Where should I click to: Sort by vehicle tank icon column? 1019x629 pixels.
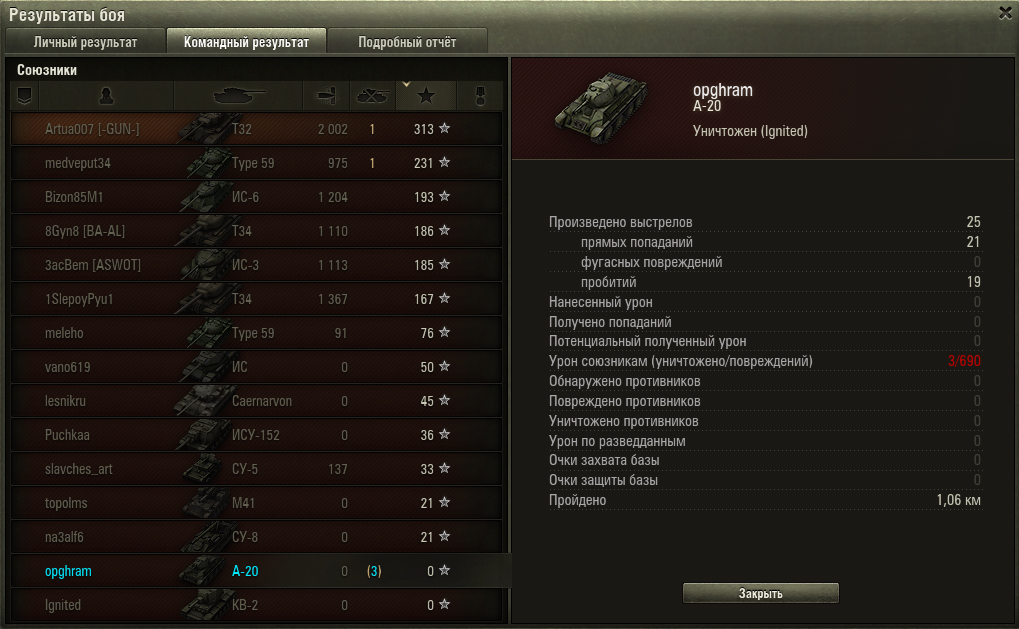[x=238, y=96]
